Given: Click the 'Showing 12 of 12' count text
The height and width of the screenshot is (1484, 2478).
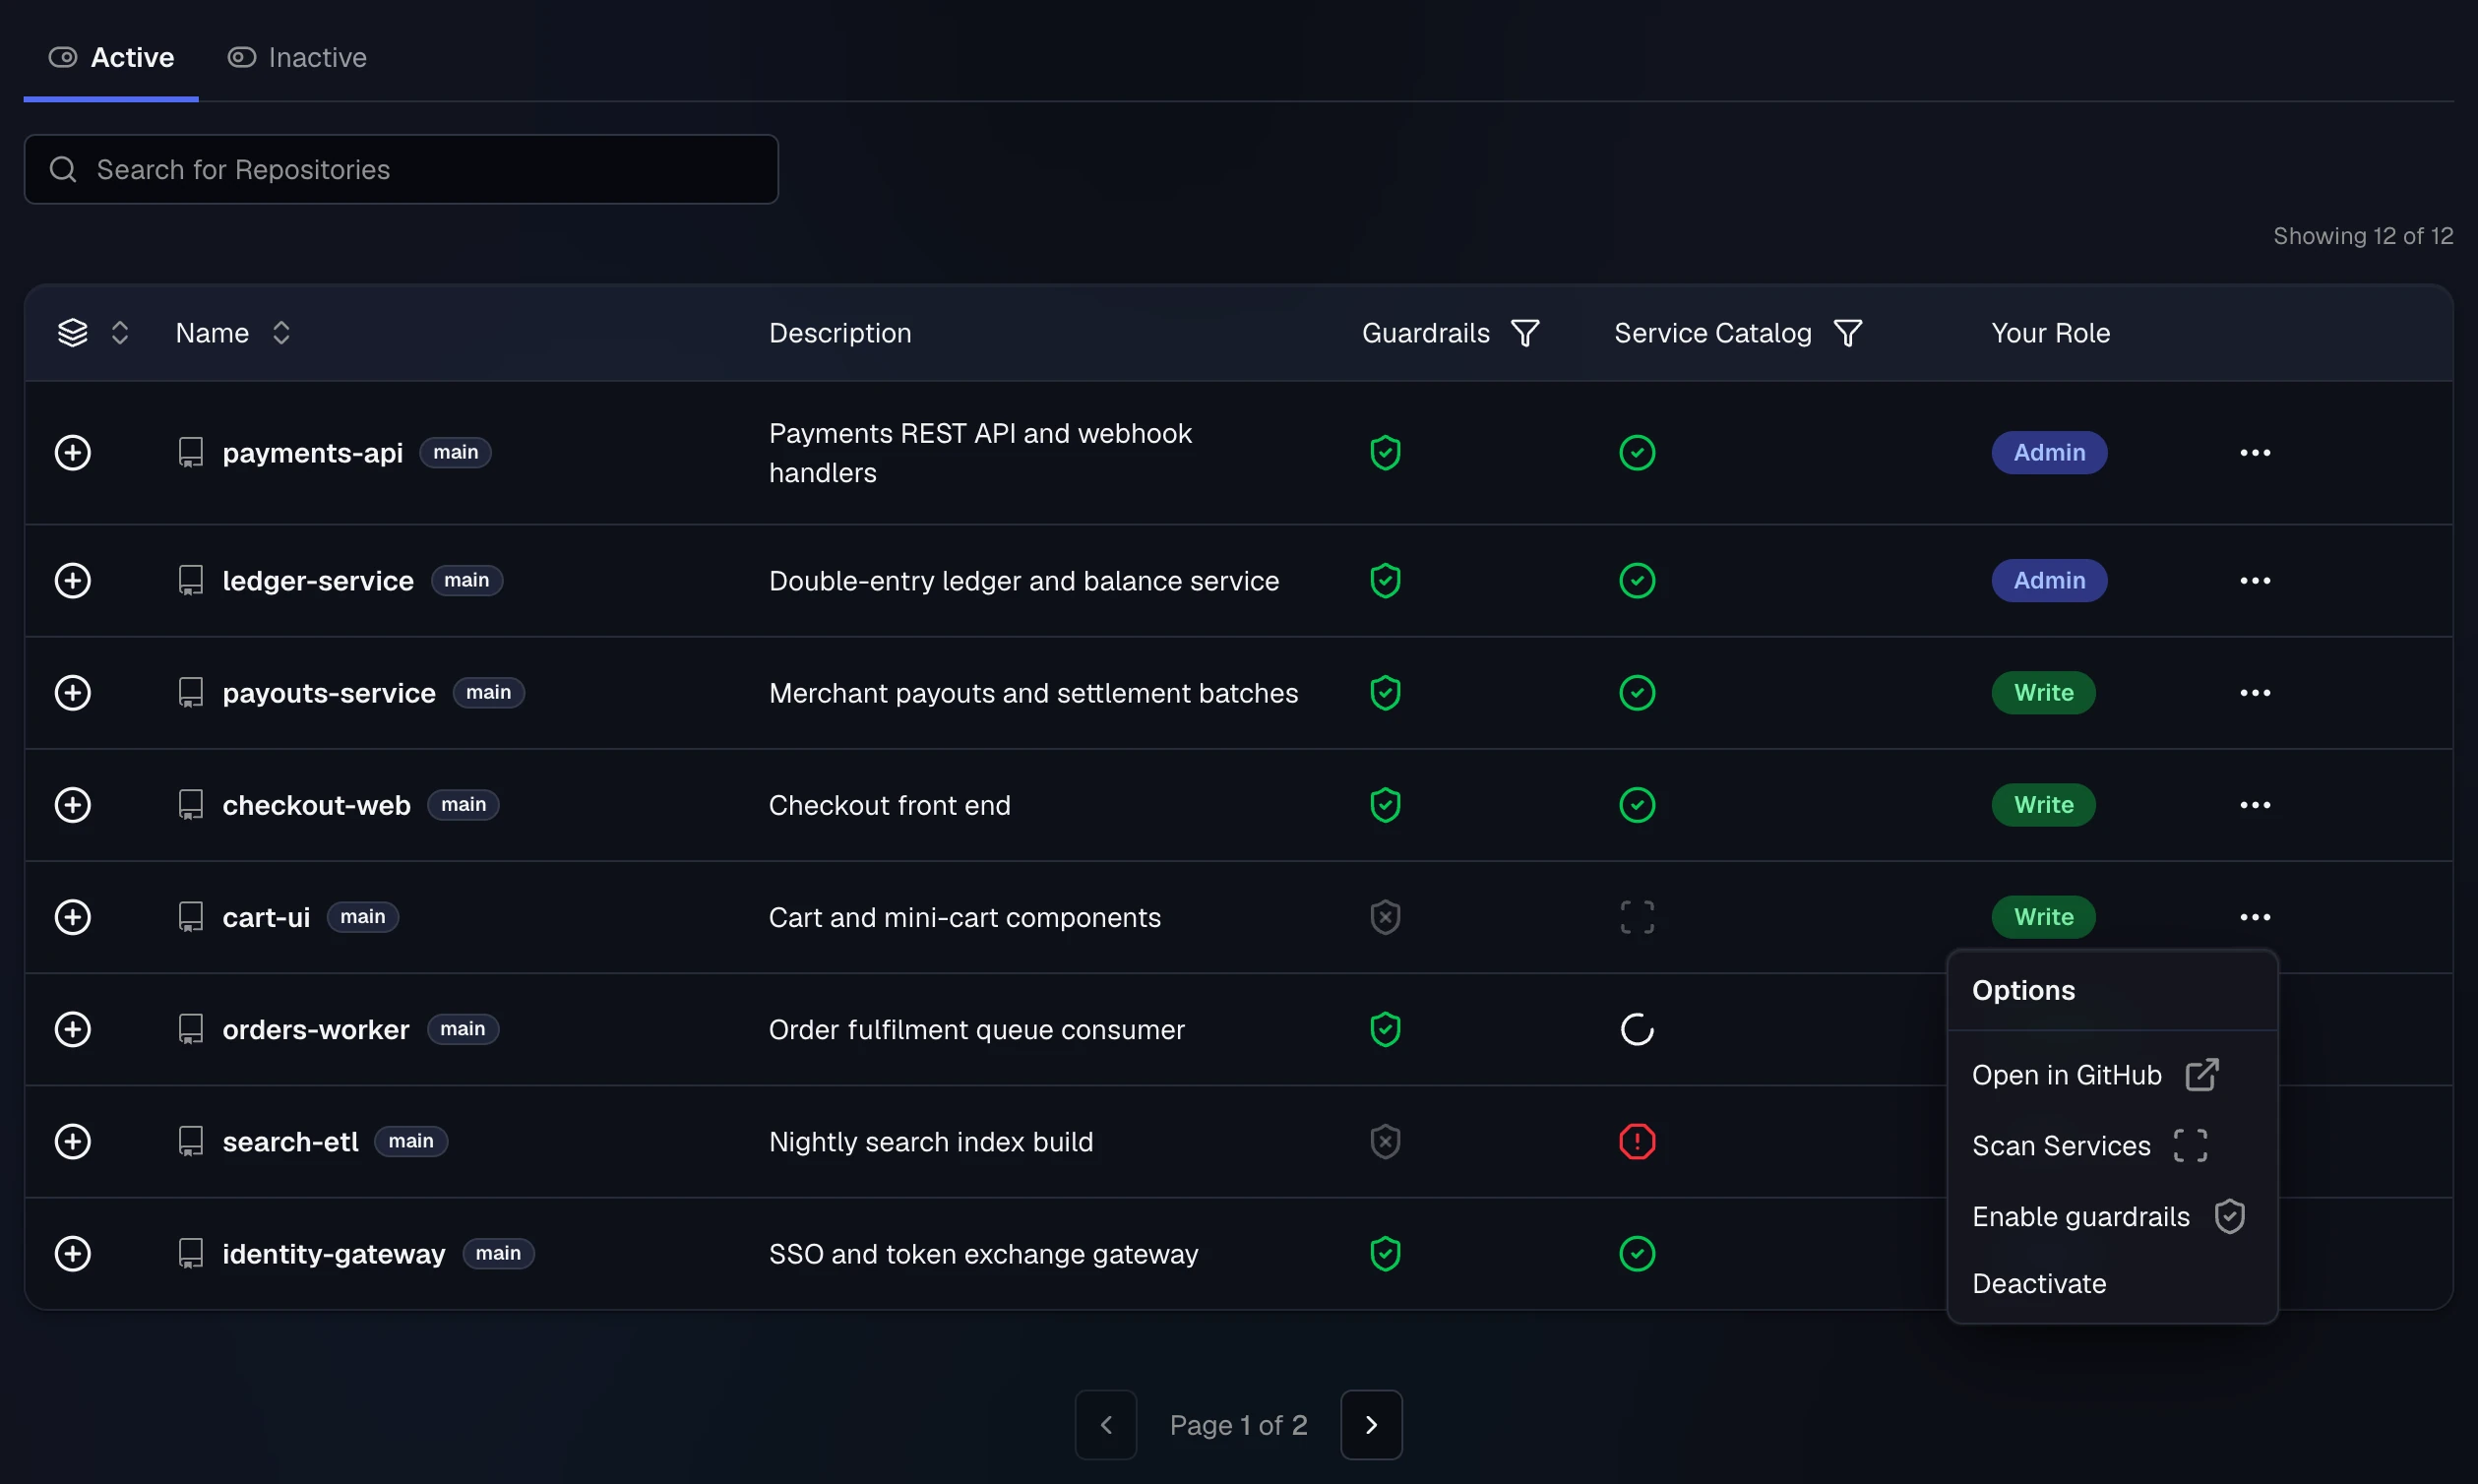Looking at the screenshot, I should 2362,236.
